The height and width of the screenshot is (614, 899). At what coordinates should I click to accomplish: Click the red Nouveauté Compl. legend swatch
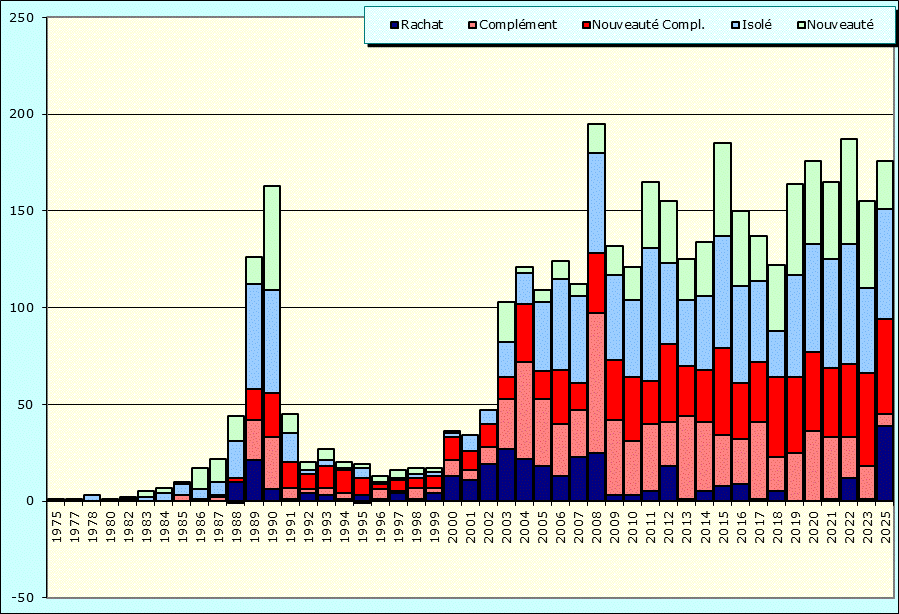coord(585,25)
